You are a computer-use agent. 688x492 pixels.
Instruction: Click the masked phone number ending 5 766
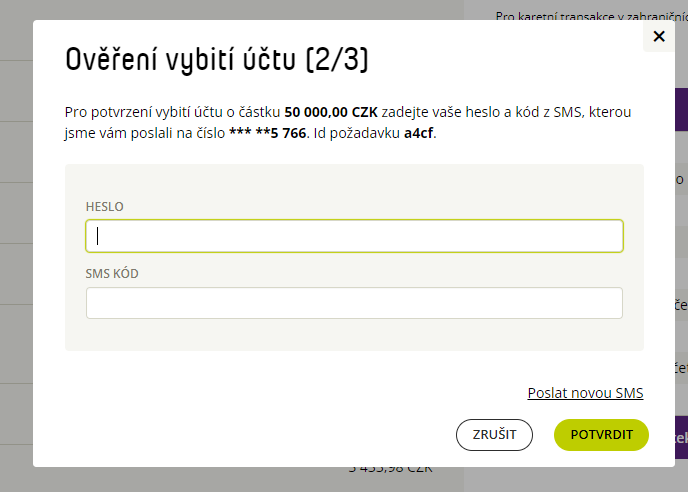coord(268,133)
